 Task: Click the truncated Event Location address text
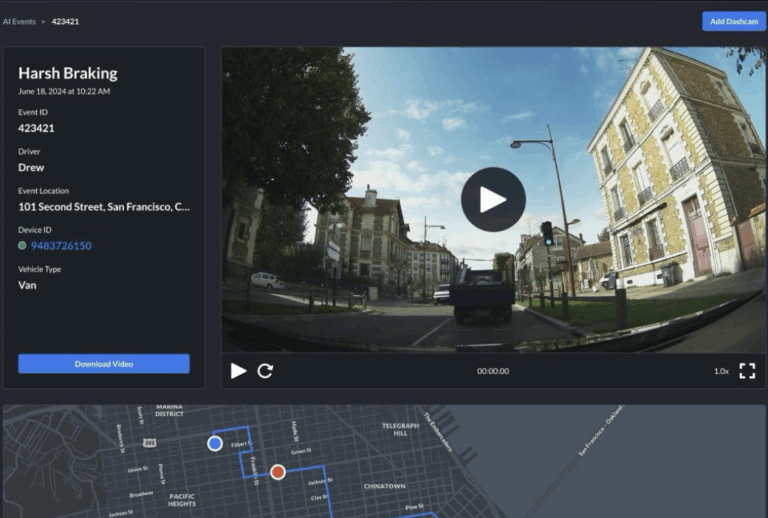point(104,207)
